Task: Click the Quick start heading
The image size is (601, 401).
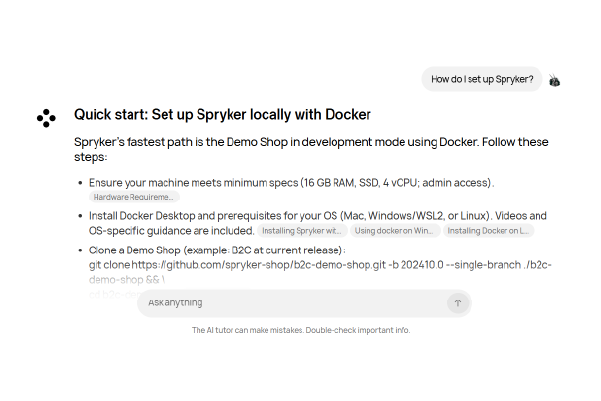Action: click(x=222, y=115)
